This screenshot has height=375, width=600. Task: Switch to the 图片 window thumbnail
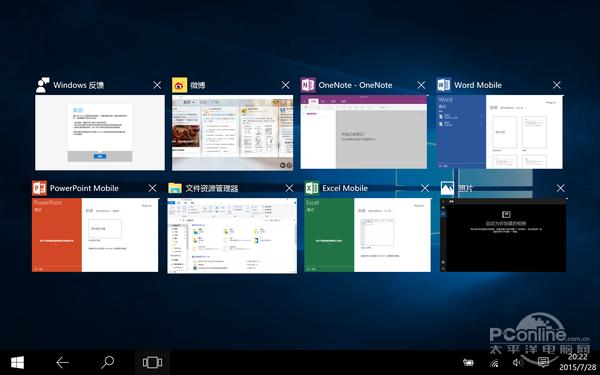503,235
